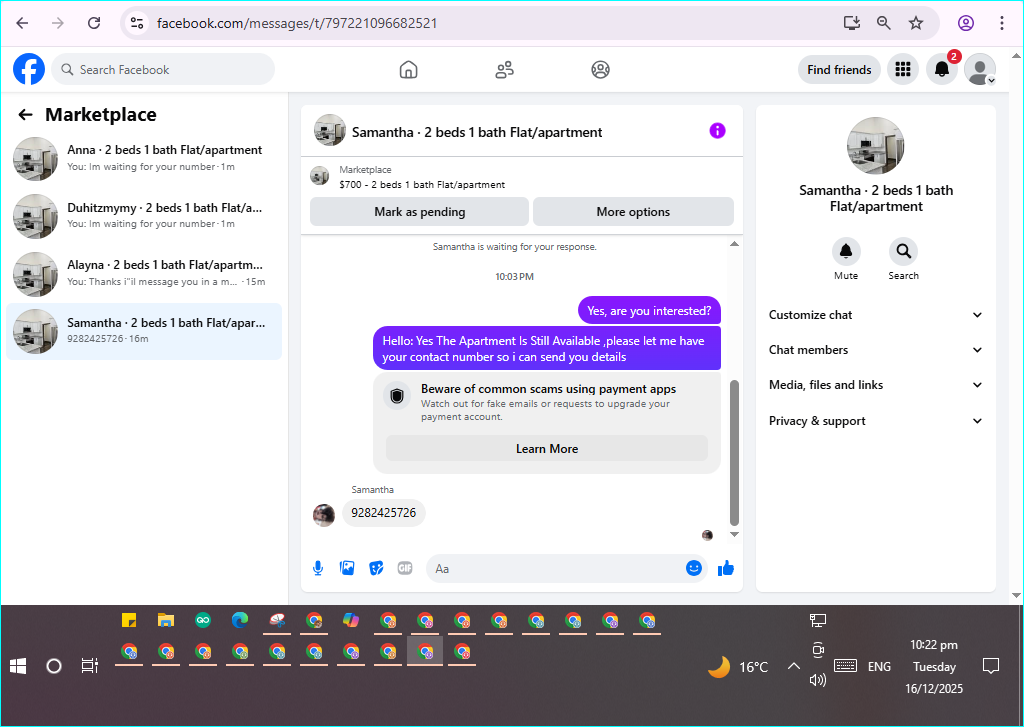
Task: Open the Duhitzmymy conversation
Action: pyautogui.click(x=144, y=216)
